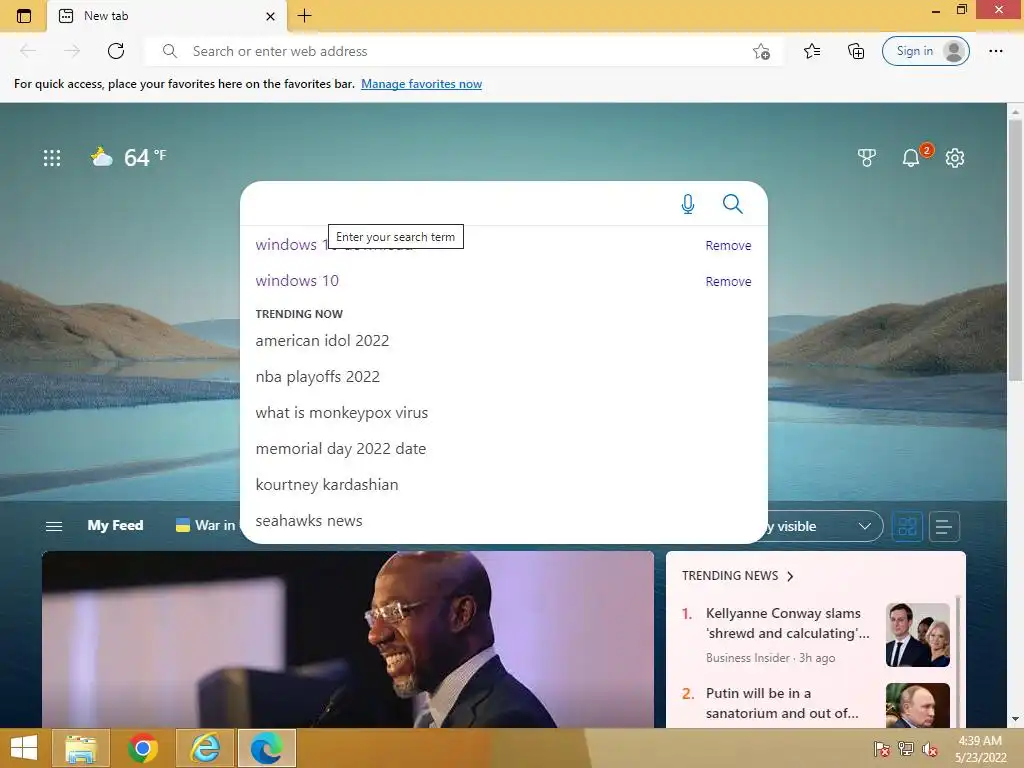Open the notifications bell with badge
The height and width of the screenshot is (768, 1024).
click(x=913, y=157)
